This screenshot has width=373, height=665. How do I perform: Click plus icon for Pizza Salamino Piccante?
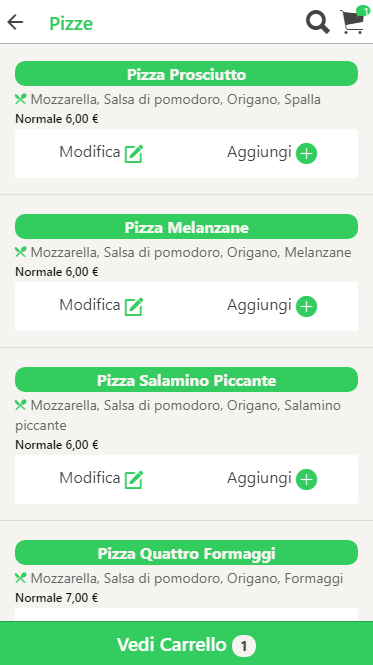[306, 479]
